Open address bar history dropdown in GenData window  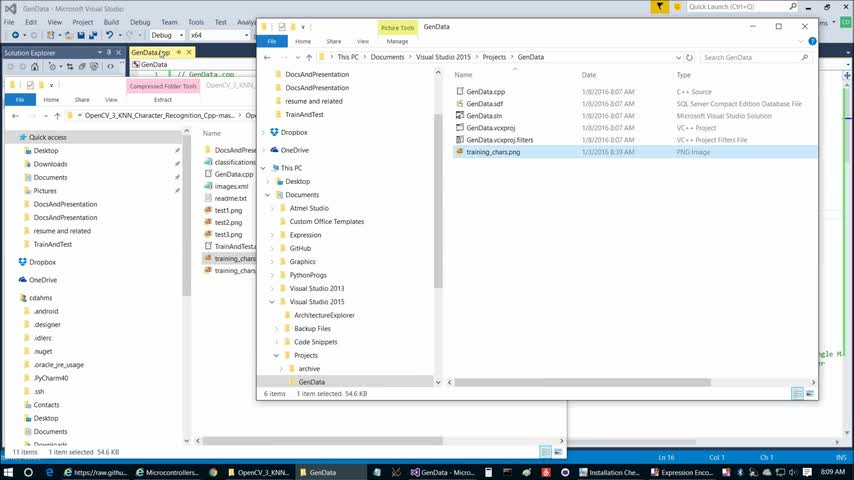678,57
